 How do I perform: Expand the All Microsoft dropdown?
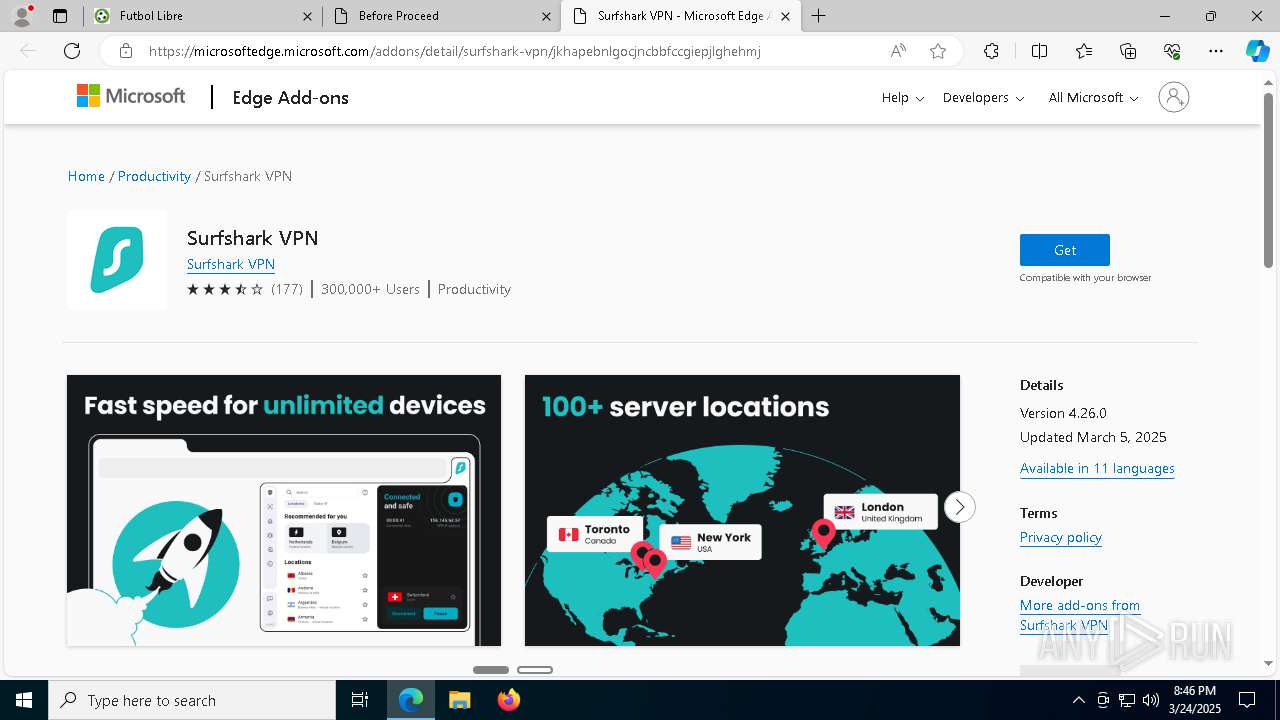(x=1093, y=97)
